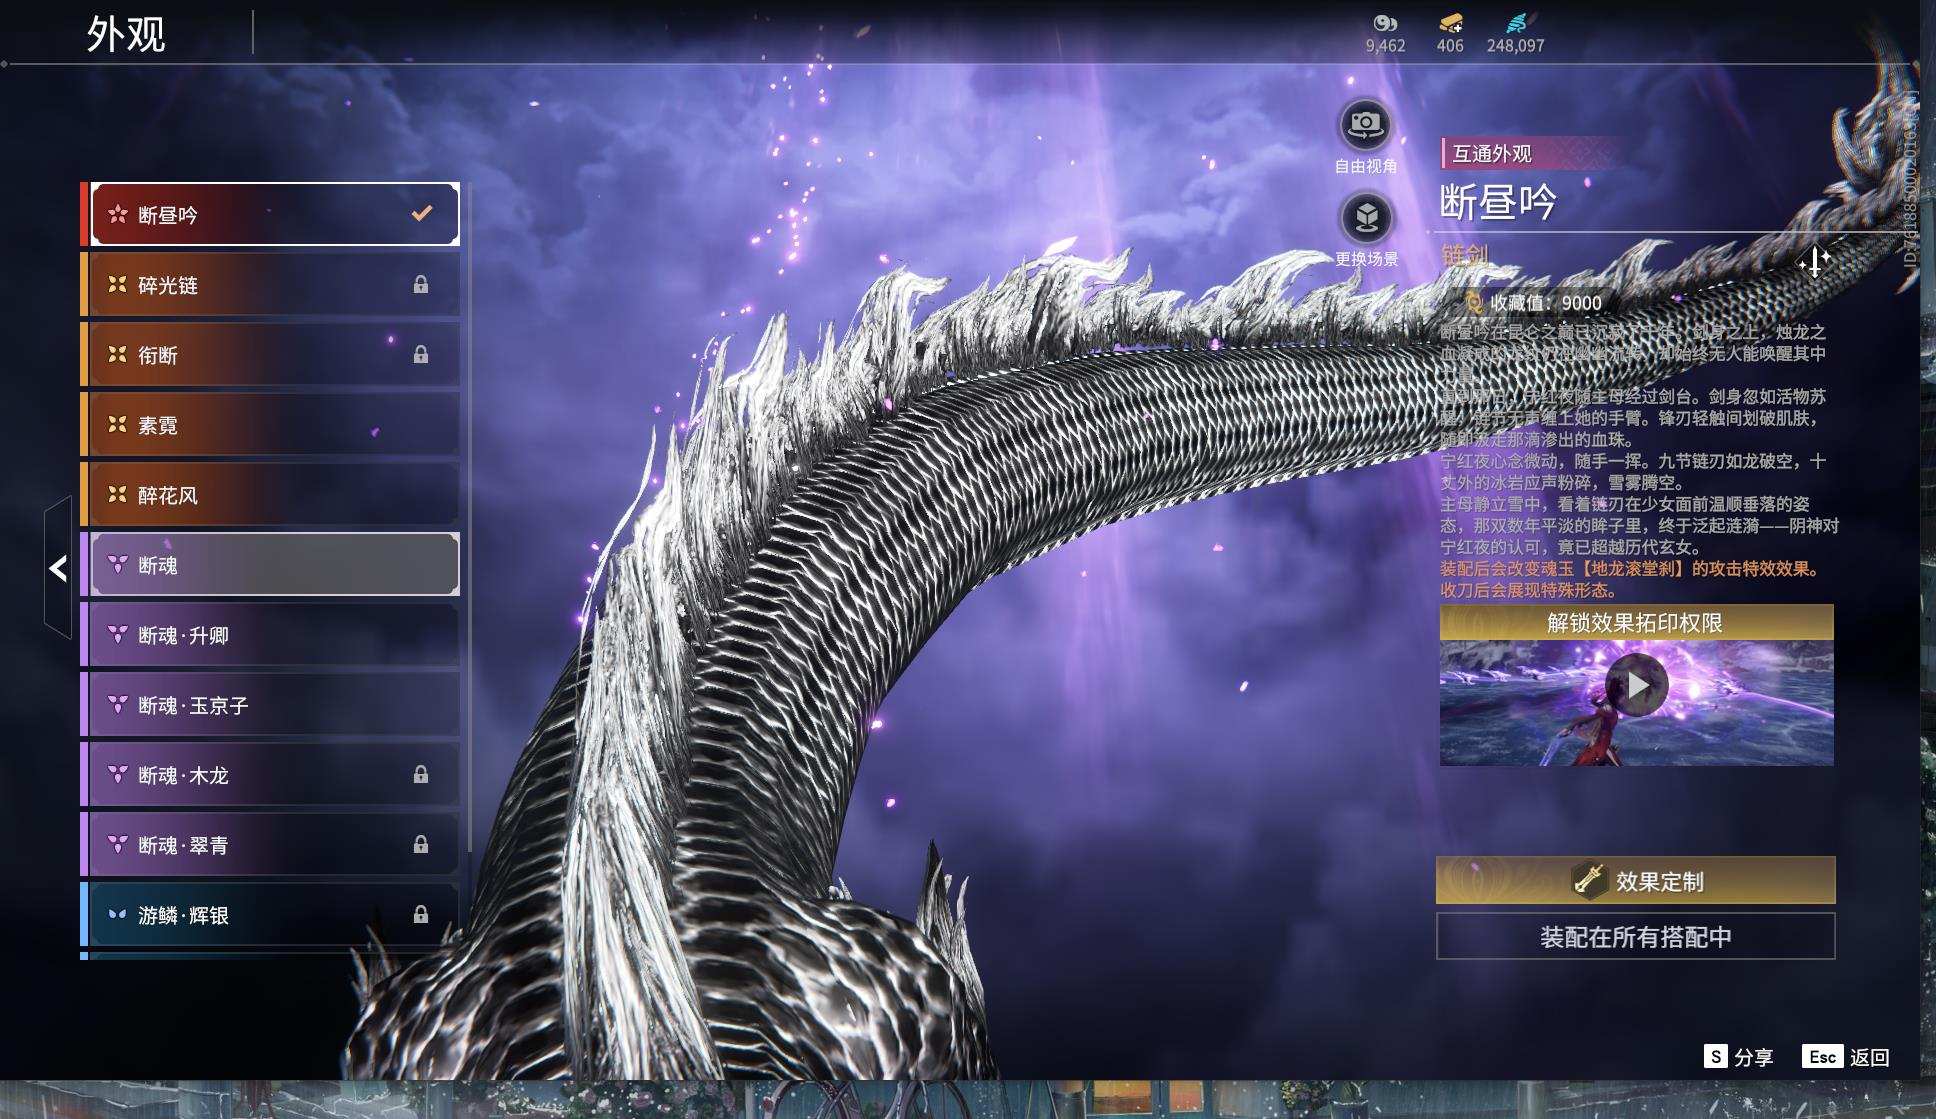Click the lock icon on 断魂·木龙

click(x=421, y=775)
